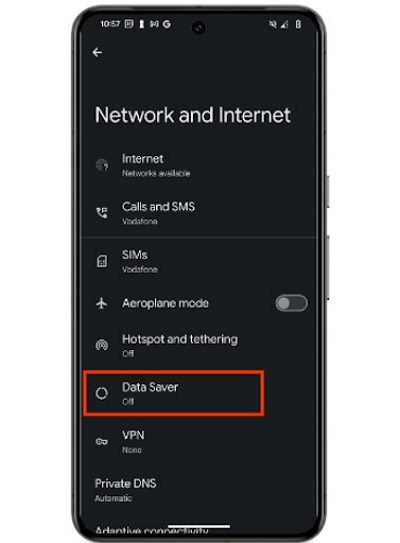Open Hotspot and tethering settings
Viewport: 400px width, 543px height.
click(199, 345)
